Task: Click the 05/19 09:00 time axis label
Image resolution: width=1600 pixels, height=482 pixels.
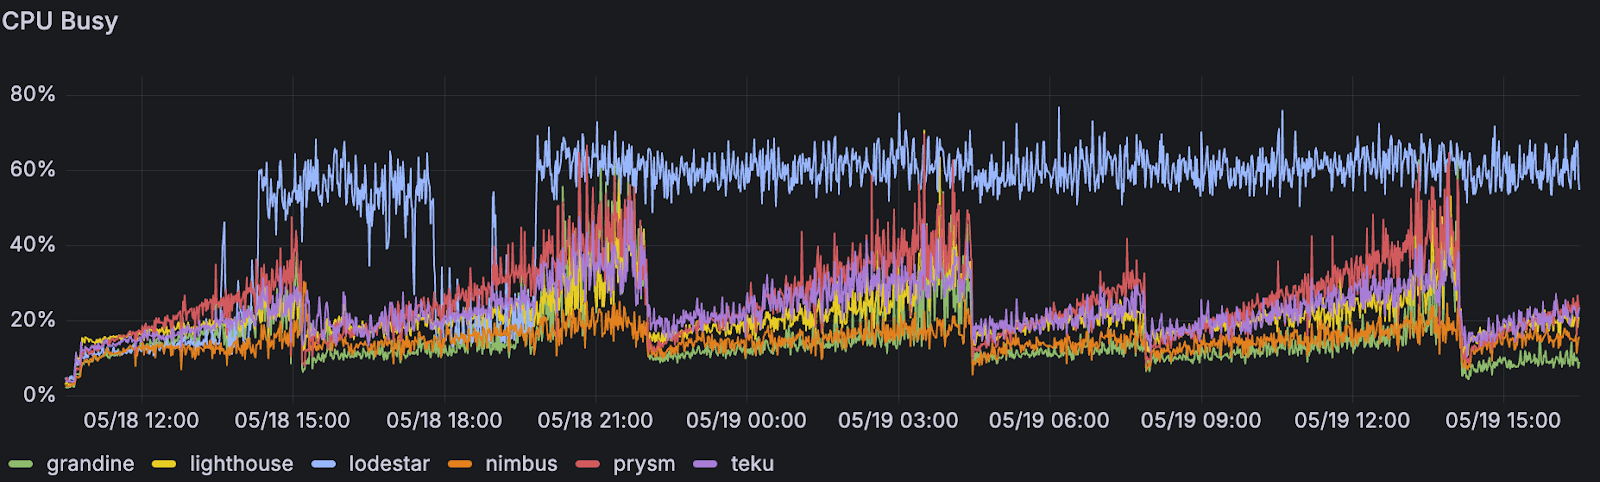Action: [x=1201, y=421]
